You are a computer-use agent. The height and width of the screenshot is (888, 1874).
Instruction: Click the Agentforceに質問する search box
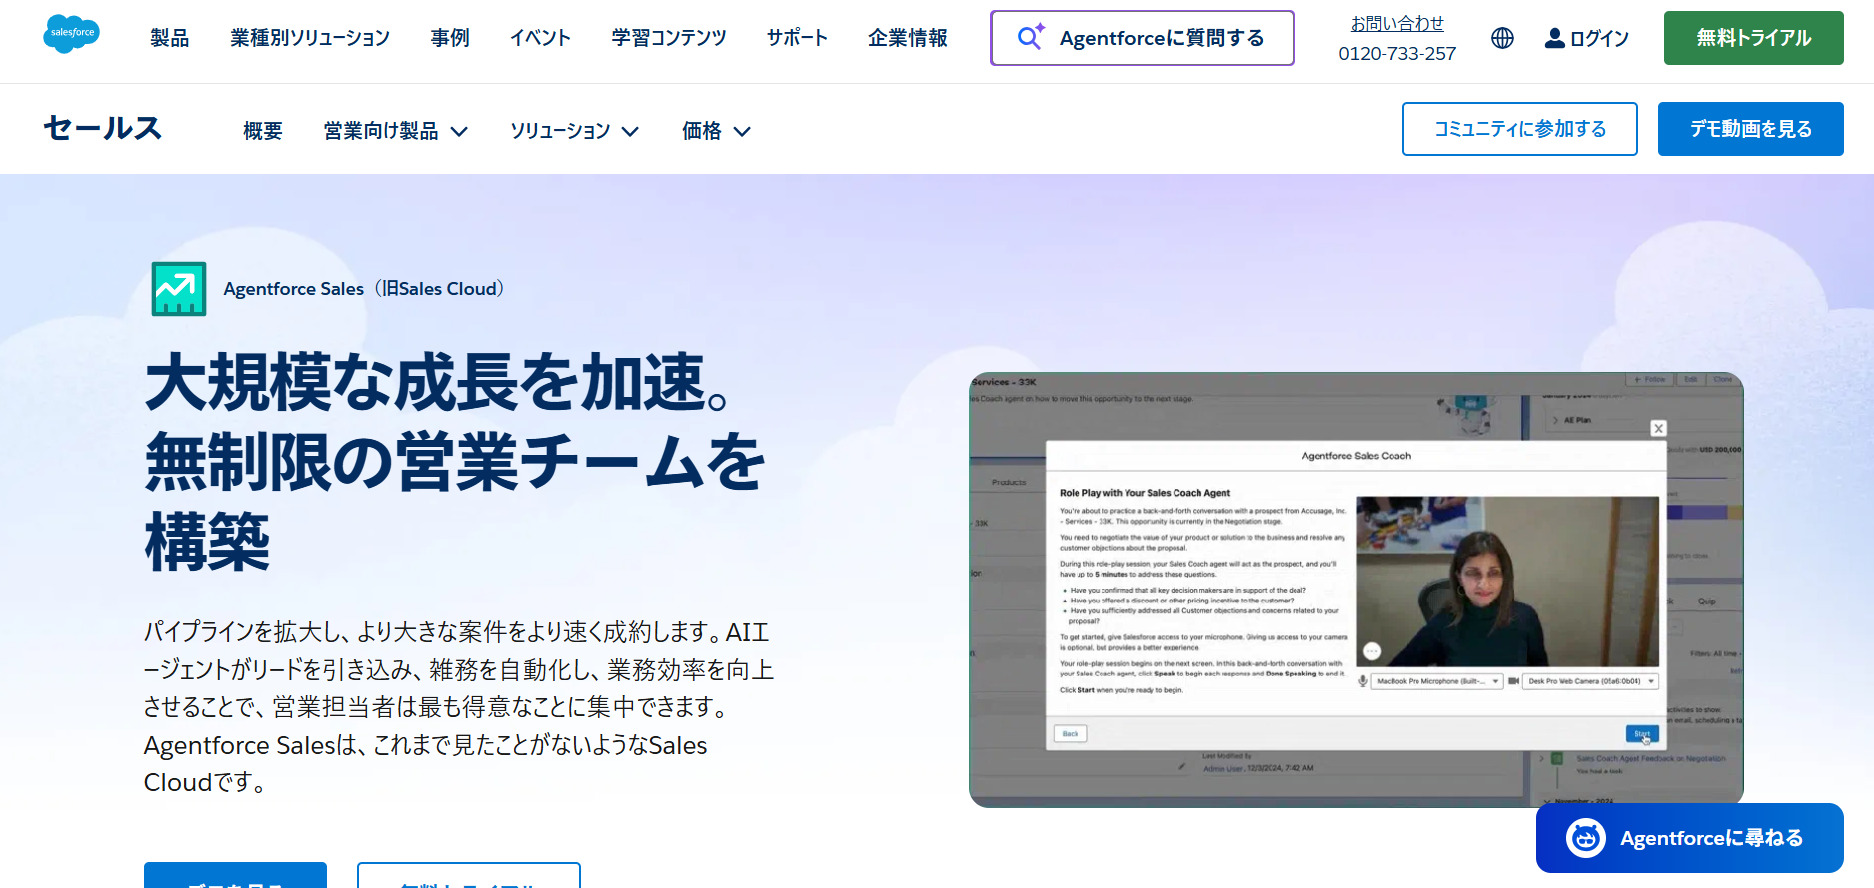[x=1142, y=38]
